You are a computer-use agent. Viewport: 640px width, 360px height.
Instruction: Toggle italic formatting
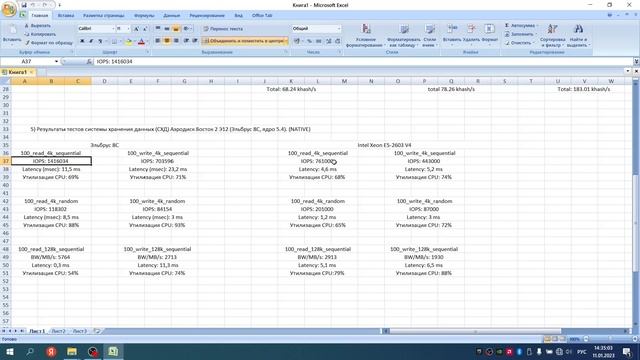pyautogui.click(x=91, y=41)
